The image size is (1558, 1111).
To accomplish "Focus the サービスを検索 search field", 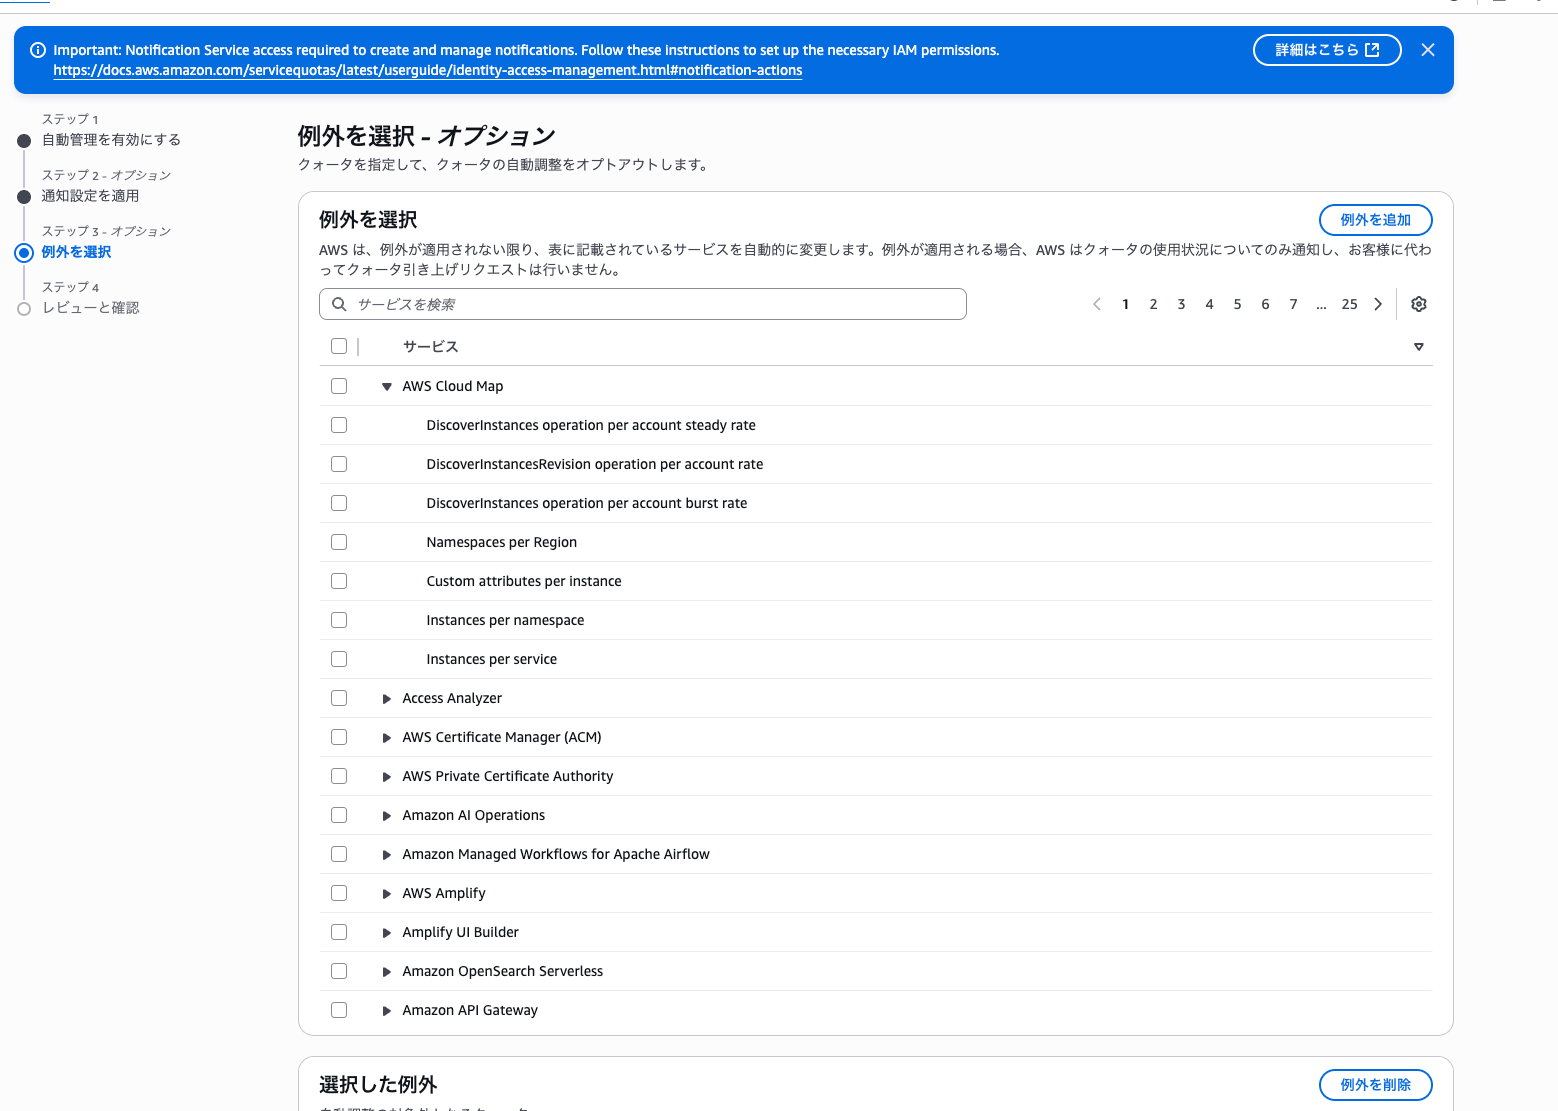I will pos(643,304).
